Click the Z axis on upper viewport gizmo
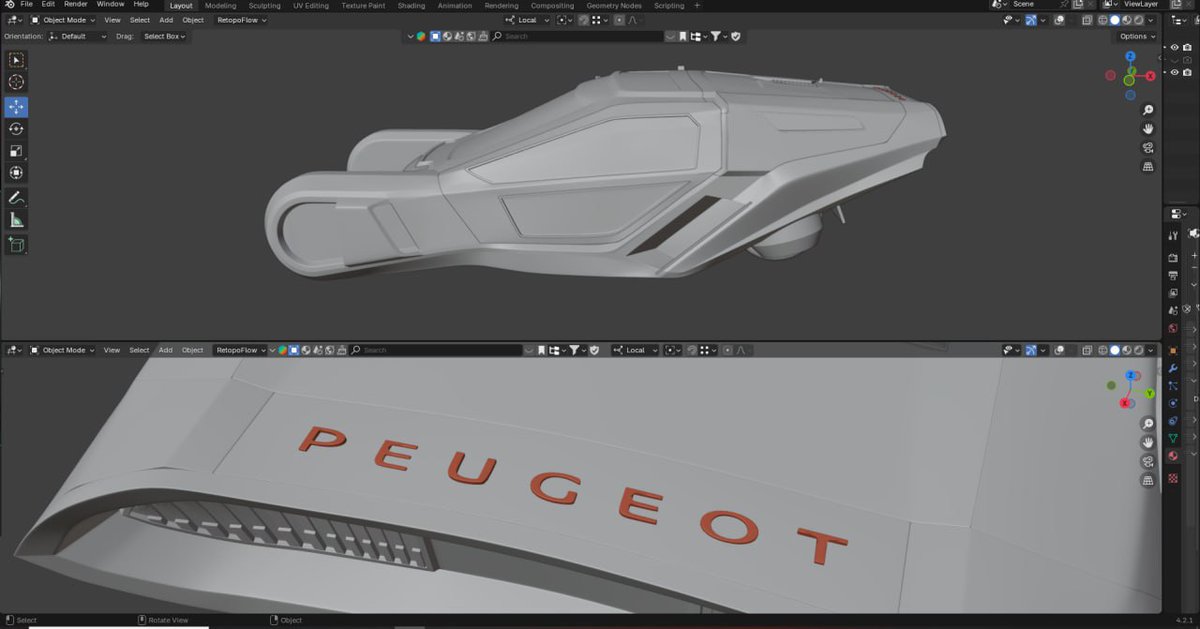Screen dimensions: 1200x629 click(1130, 57)
